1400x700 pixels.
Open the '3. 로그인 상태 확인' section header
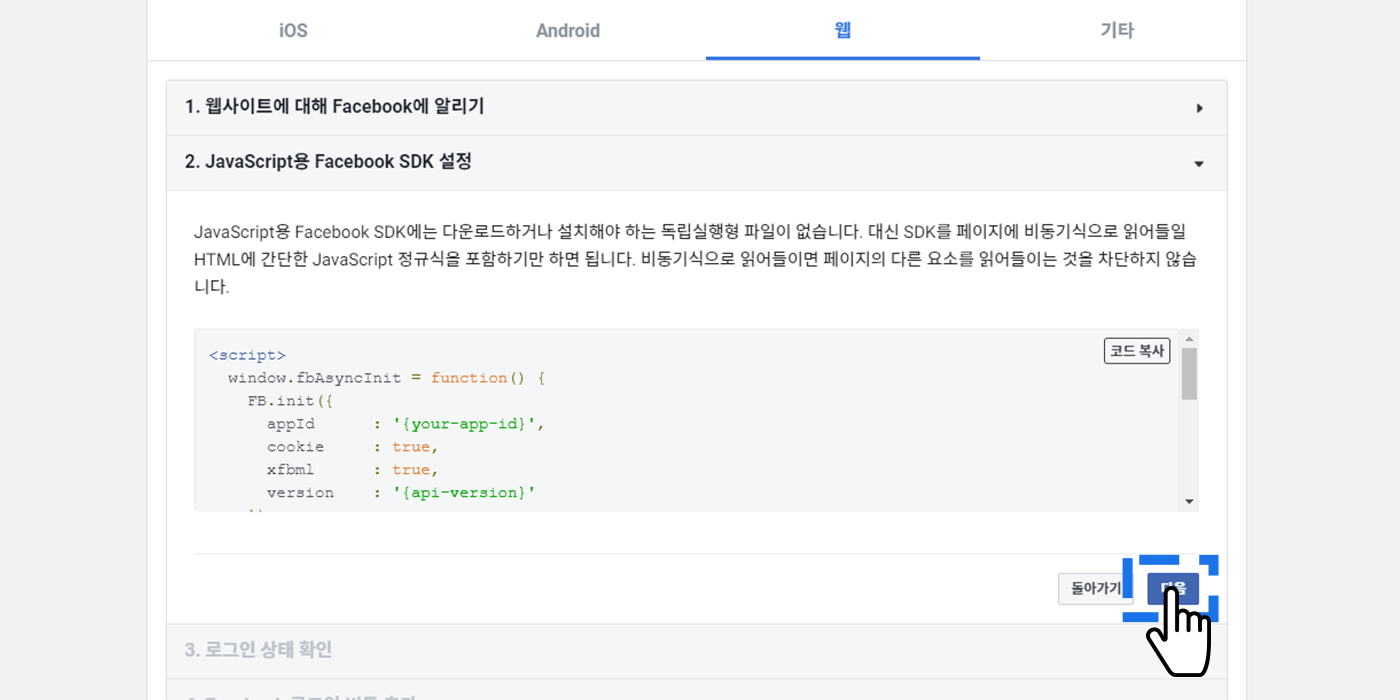tap(697, 650)
